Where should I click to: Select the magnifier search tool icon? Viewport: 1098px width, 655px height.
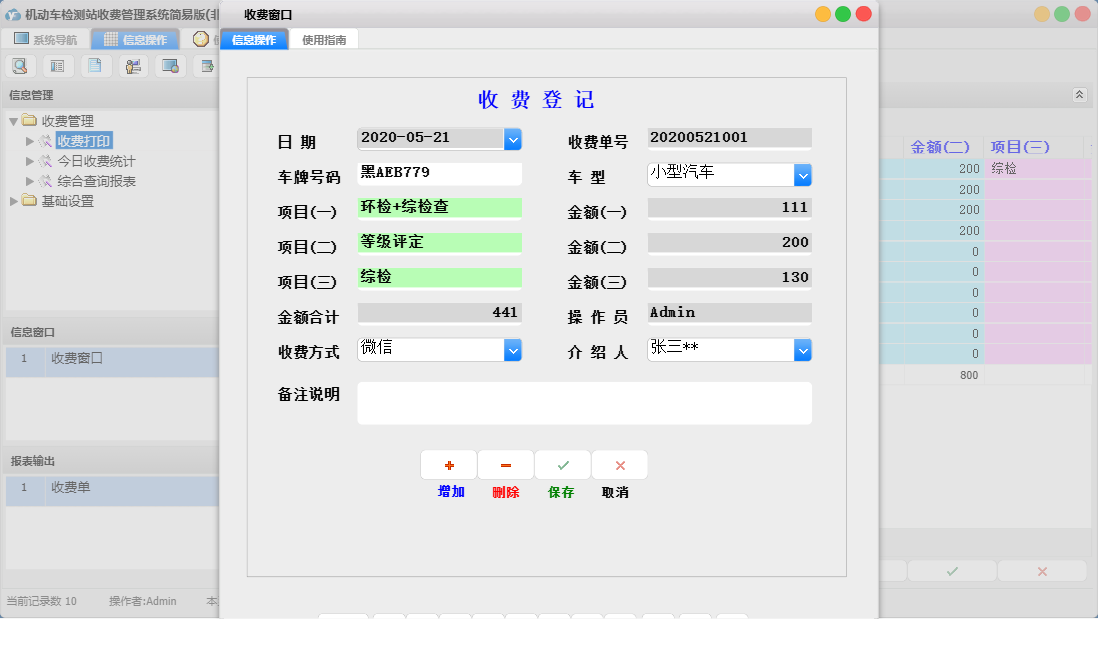(20, 65)
